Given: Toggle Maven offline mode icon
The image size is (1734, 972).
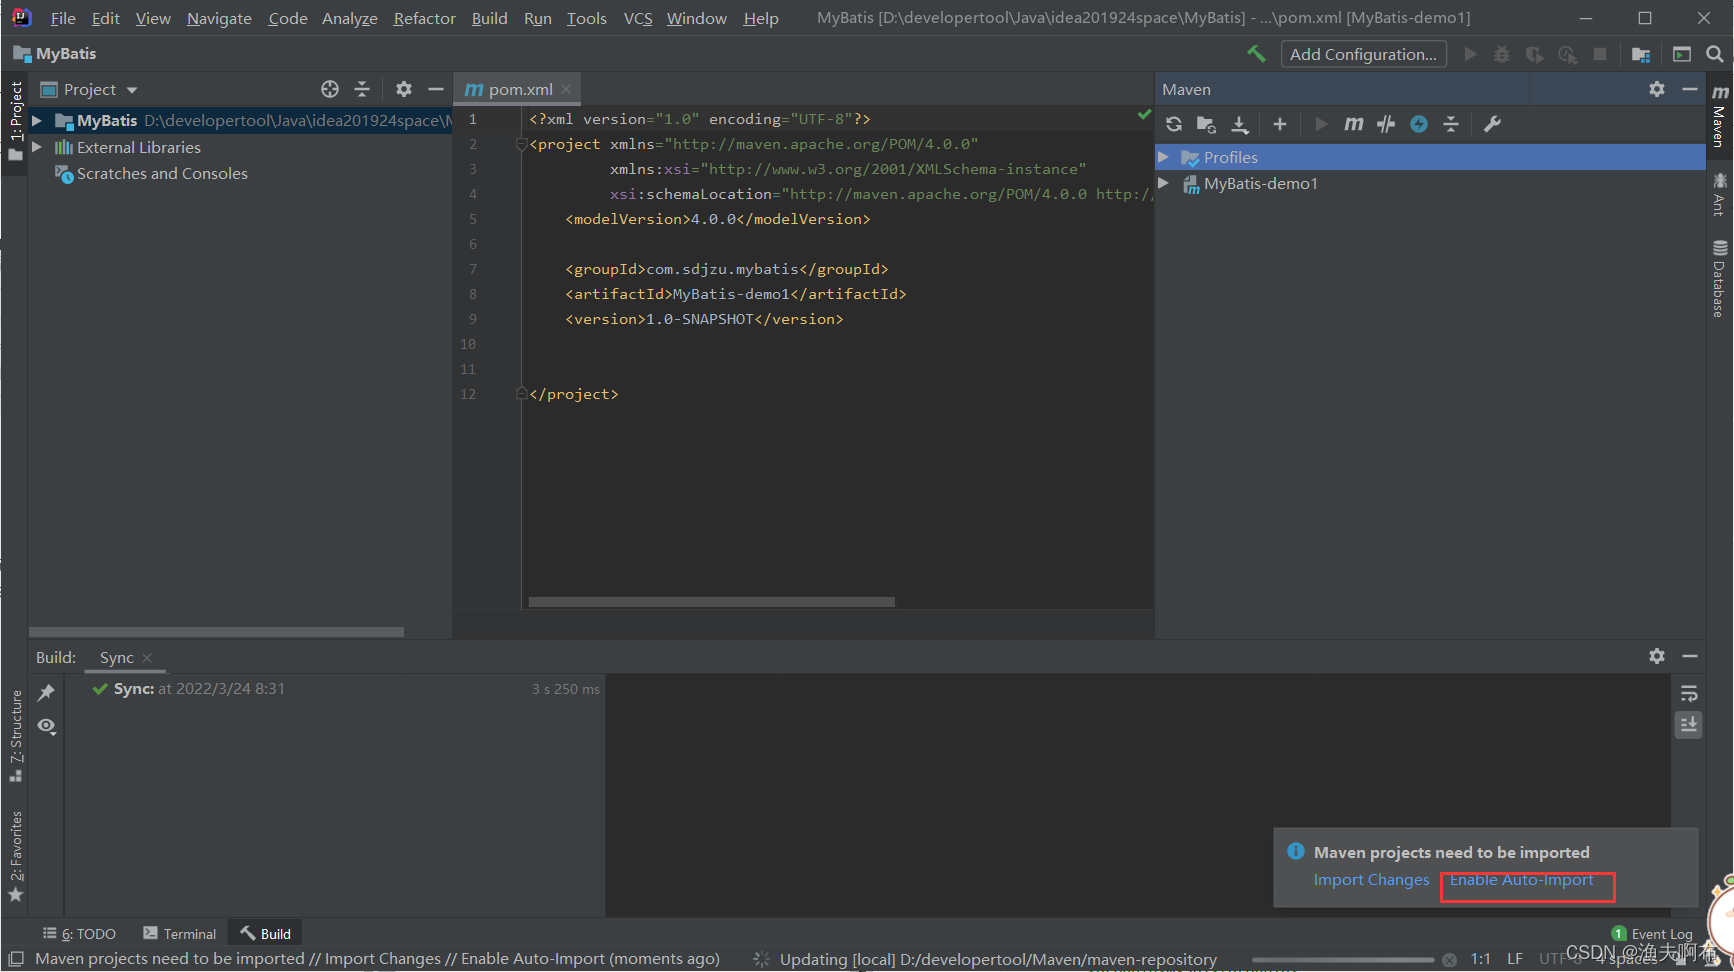Looking at the screenshot, I should coord(1419,124).
